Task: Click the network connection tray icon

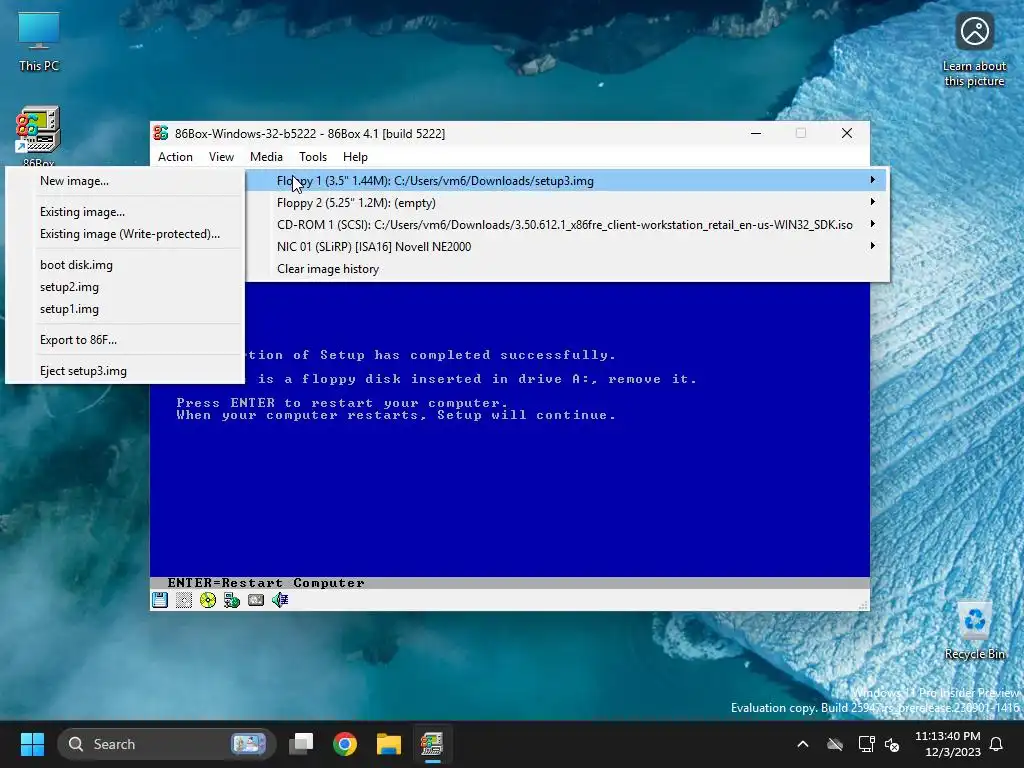Action: click(866, 744)
